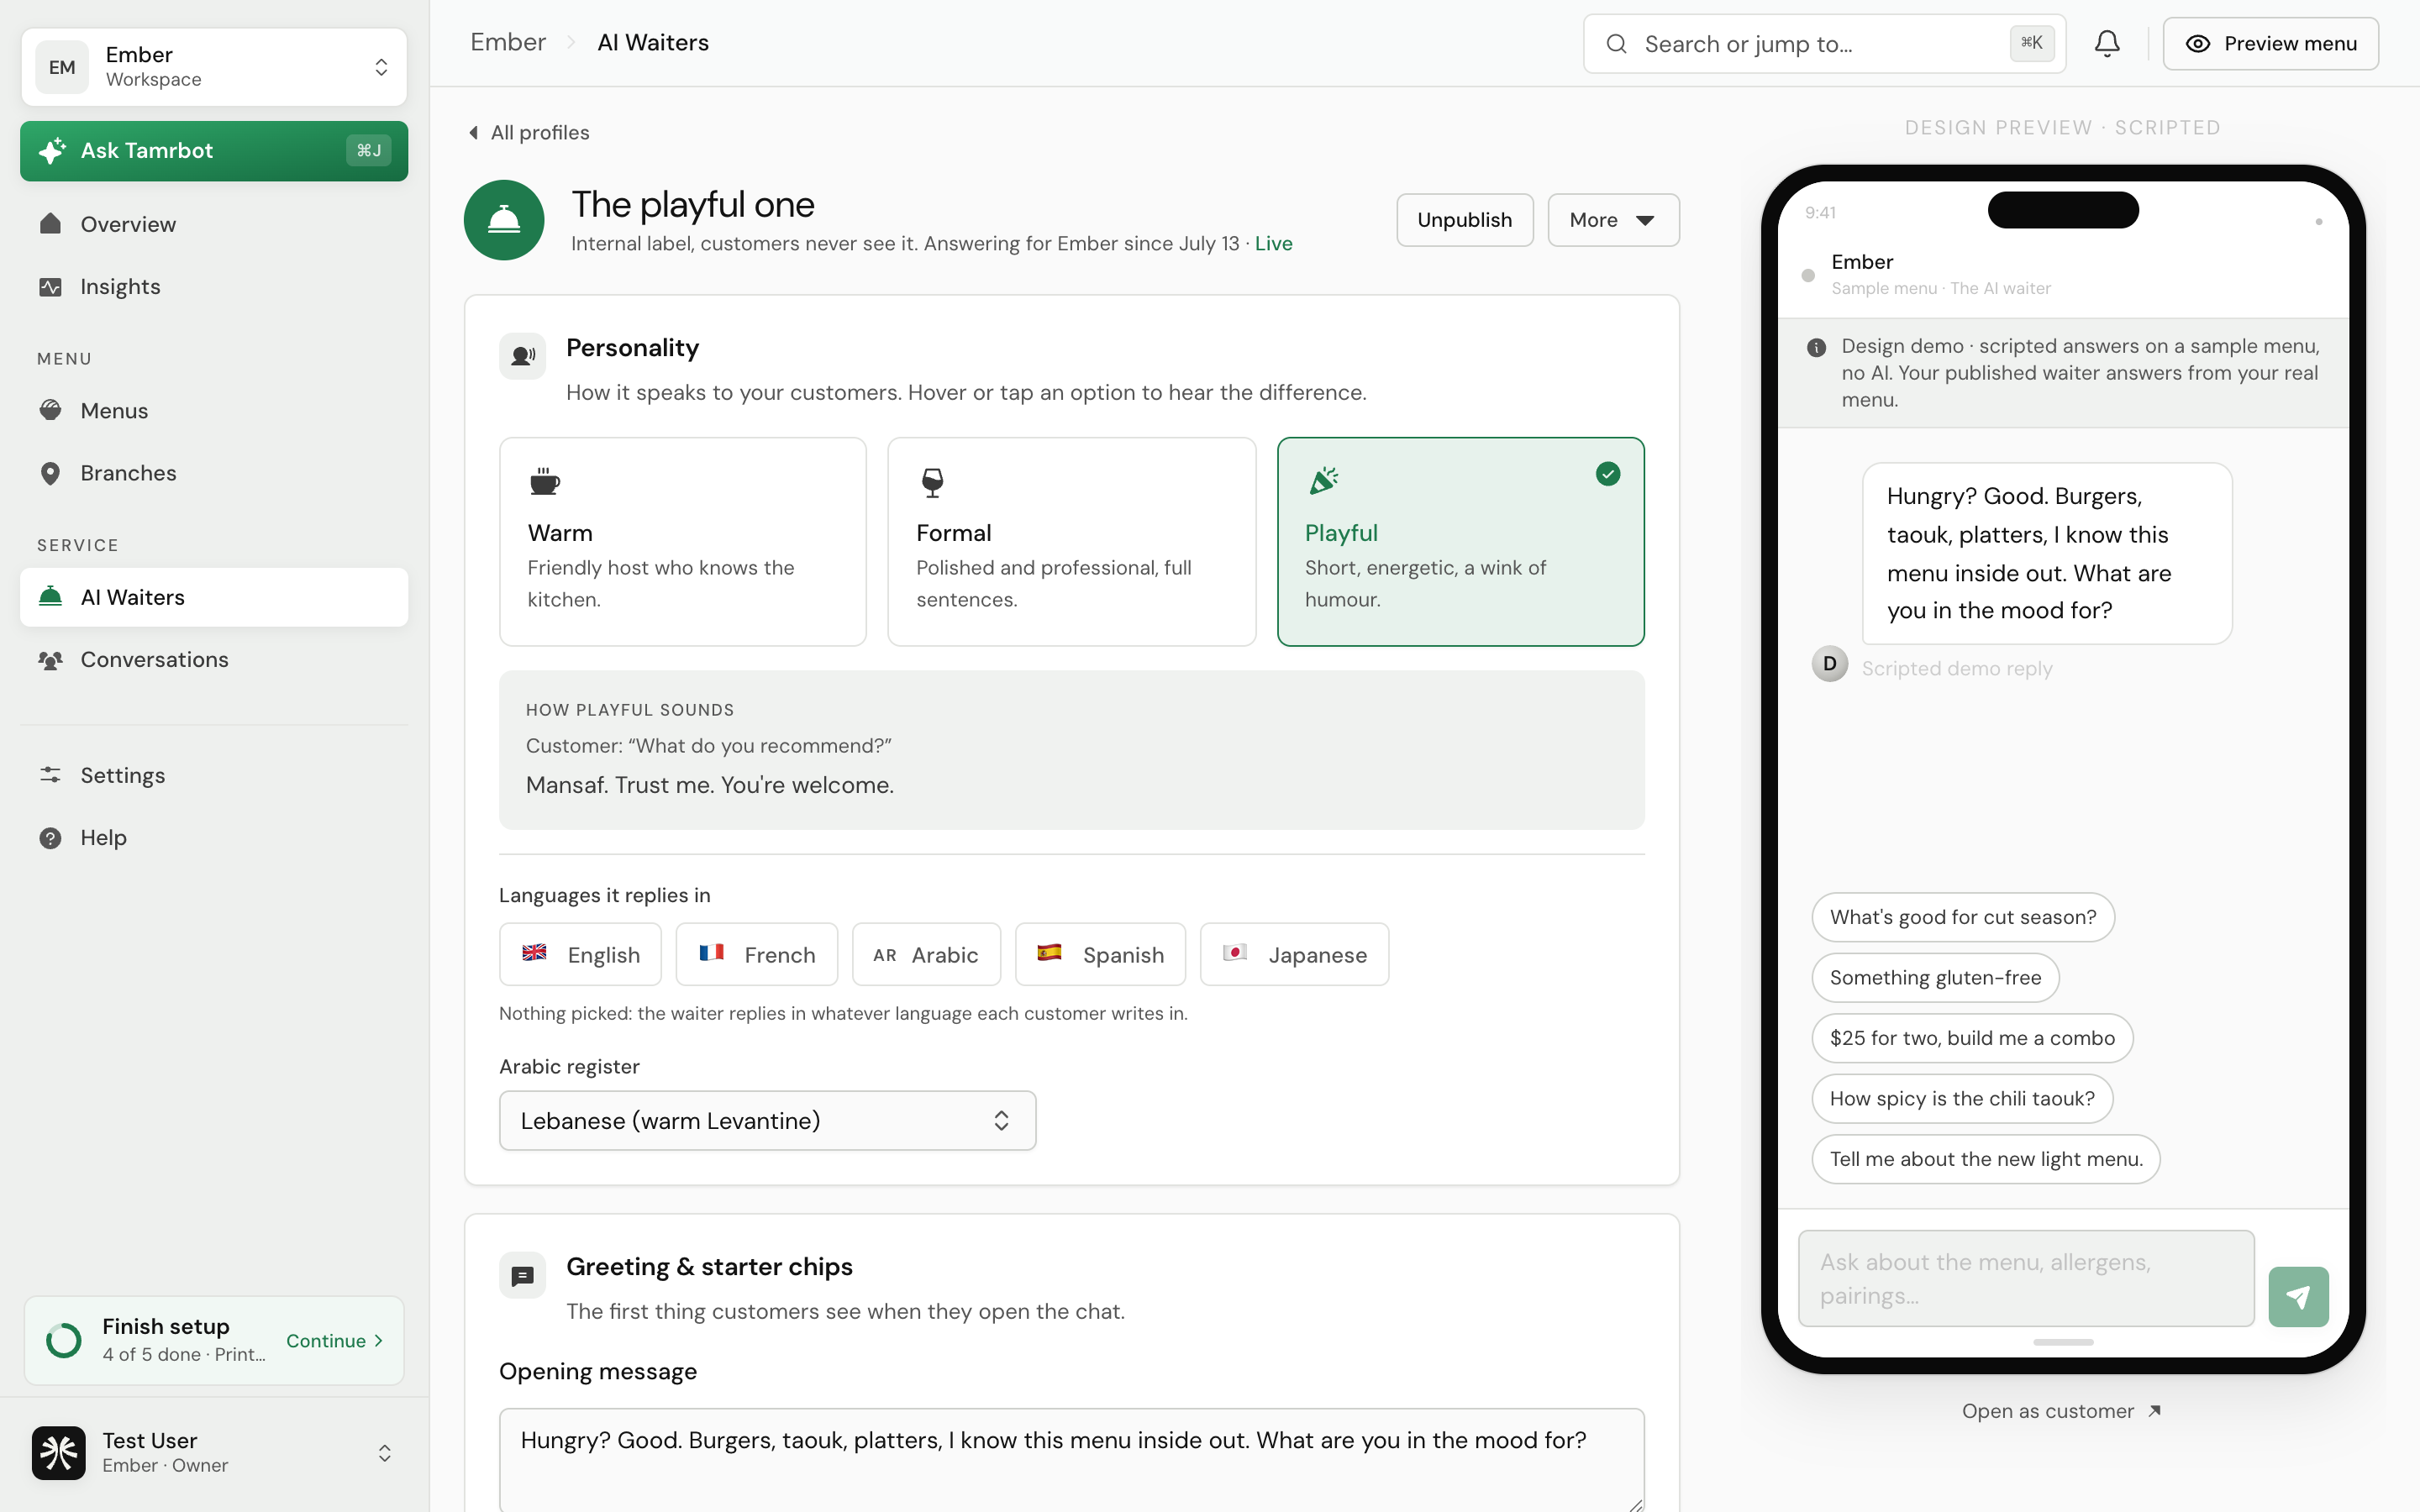Go to Menus in the sidebar

[x=214, y=411]
